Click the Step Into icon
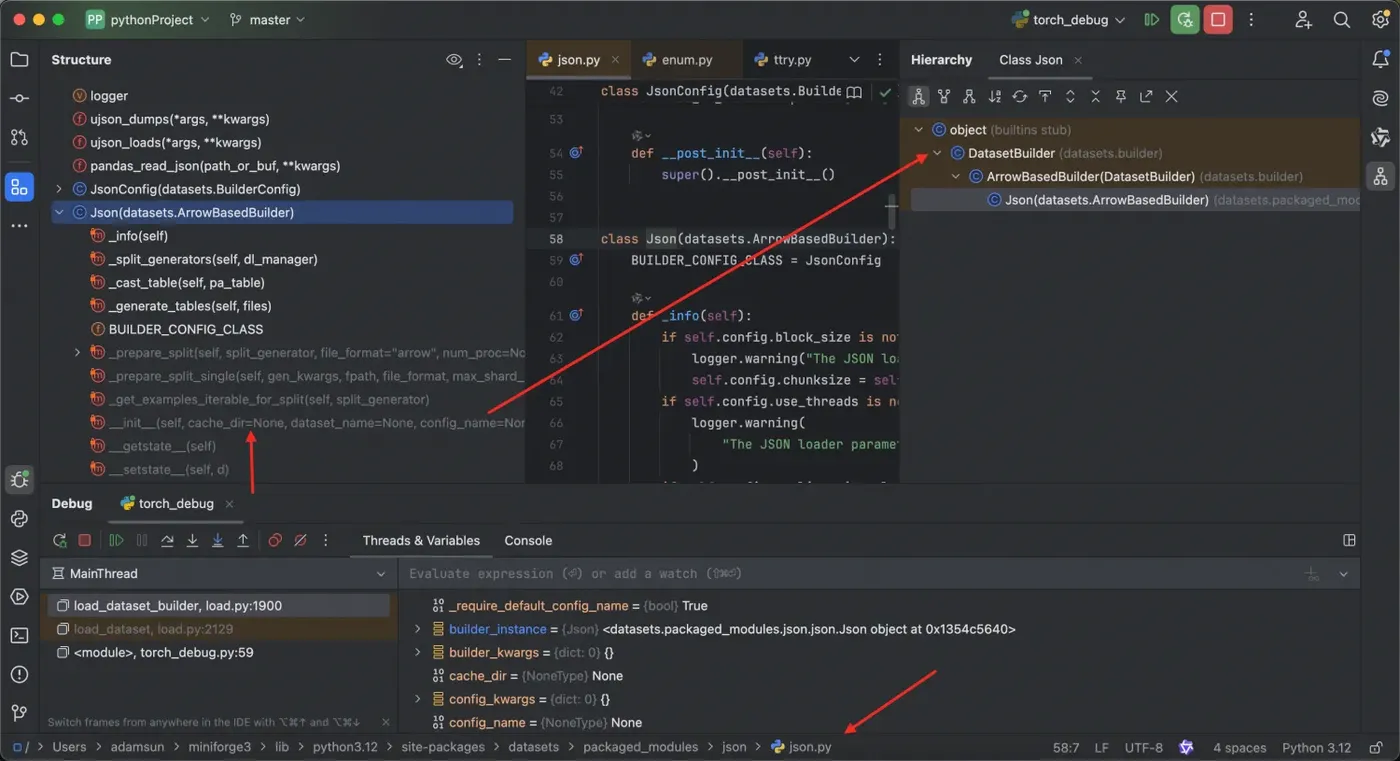 coord(192,541)
